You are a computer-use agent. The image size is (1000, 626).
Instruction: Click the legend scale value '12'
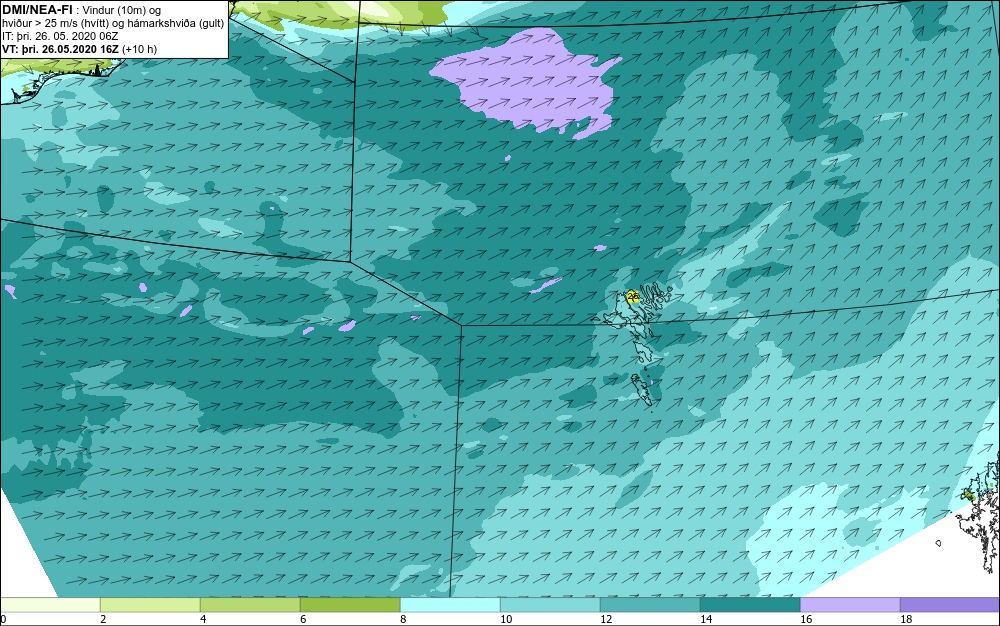point(606,620)
